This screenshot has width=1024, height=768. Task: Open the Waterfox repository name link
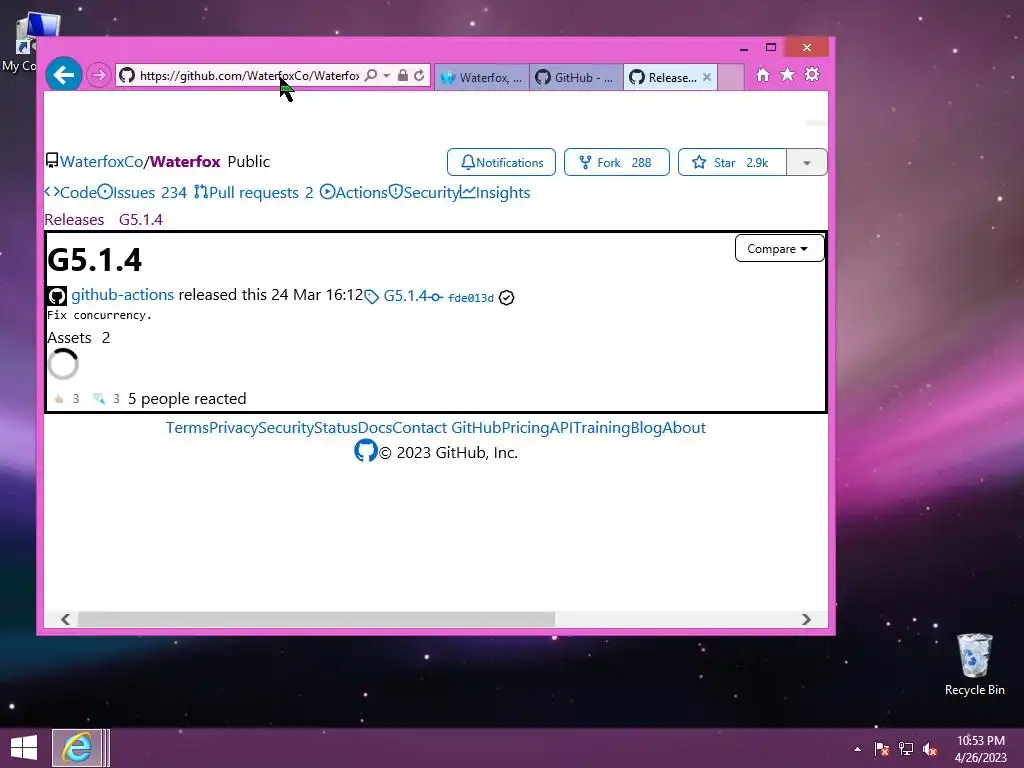[x=185, y=161]
